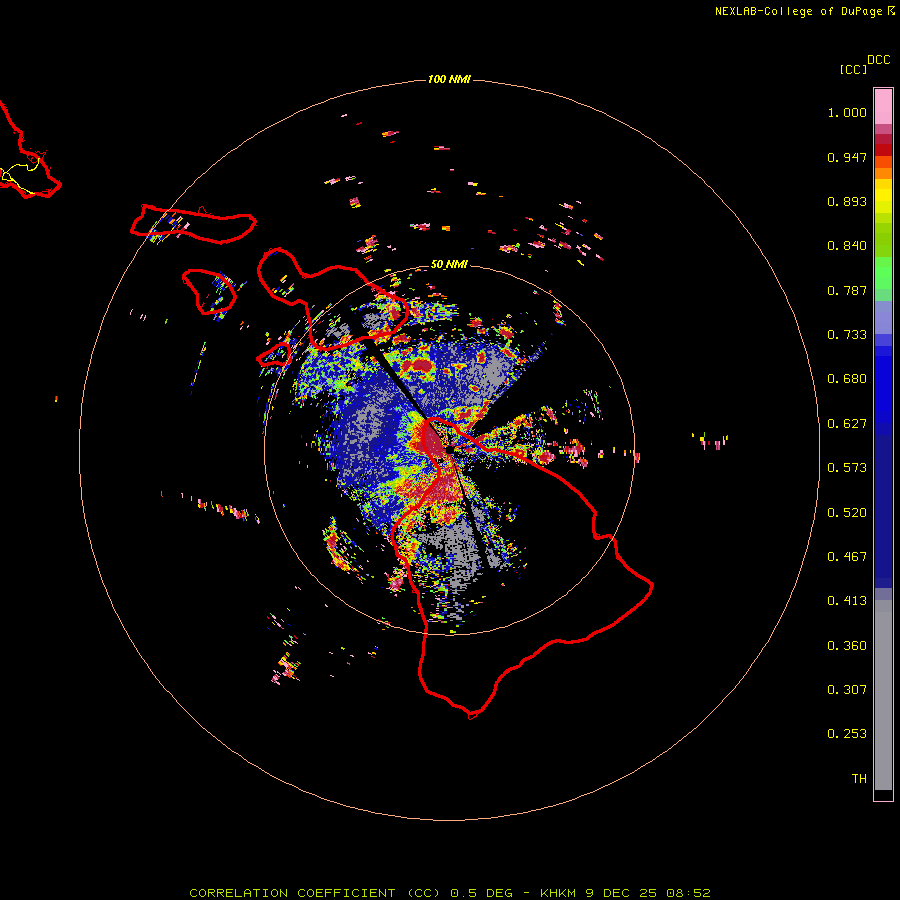This screenshot has height=900, width=900.
Task: Click the NEXLAB-College of DuPage credit text
Action: pos(805,11)
